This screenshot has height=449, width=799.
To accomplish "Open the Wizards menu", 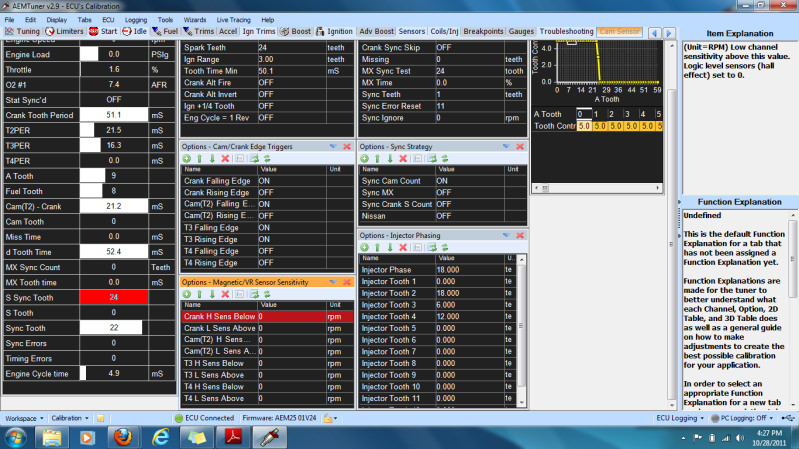I will point(195,19).
